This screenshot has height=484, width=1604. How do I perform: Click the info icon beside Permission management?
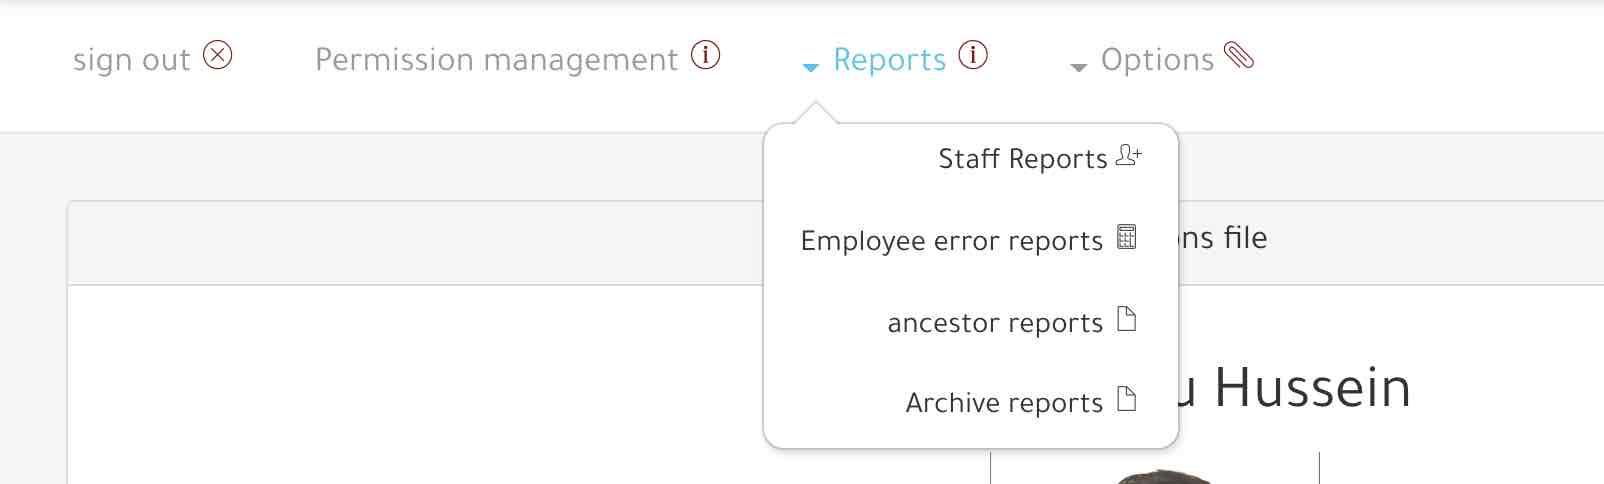[x=706, y=55]
